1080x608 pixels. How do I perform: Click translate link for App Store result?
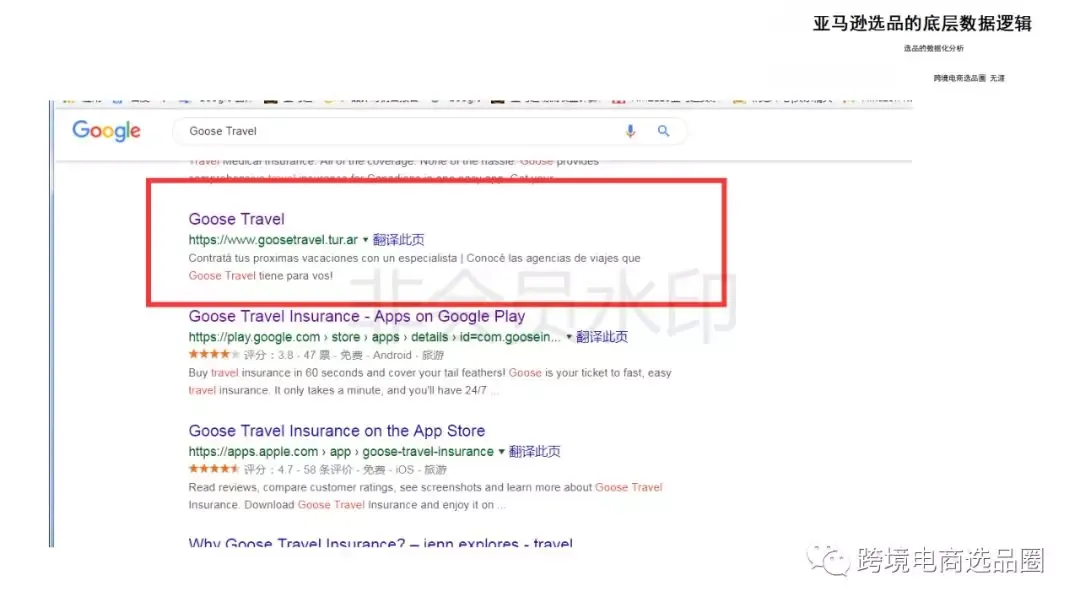[x=534, y=452]
